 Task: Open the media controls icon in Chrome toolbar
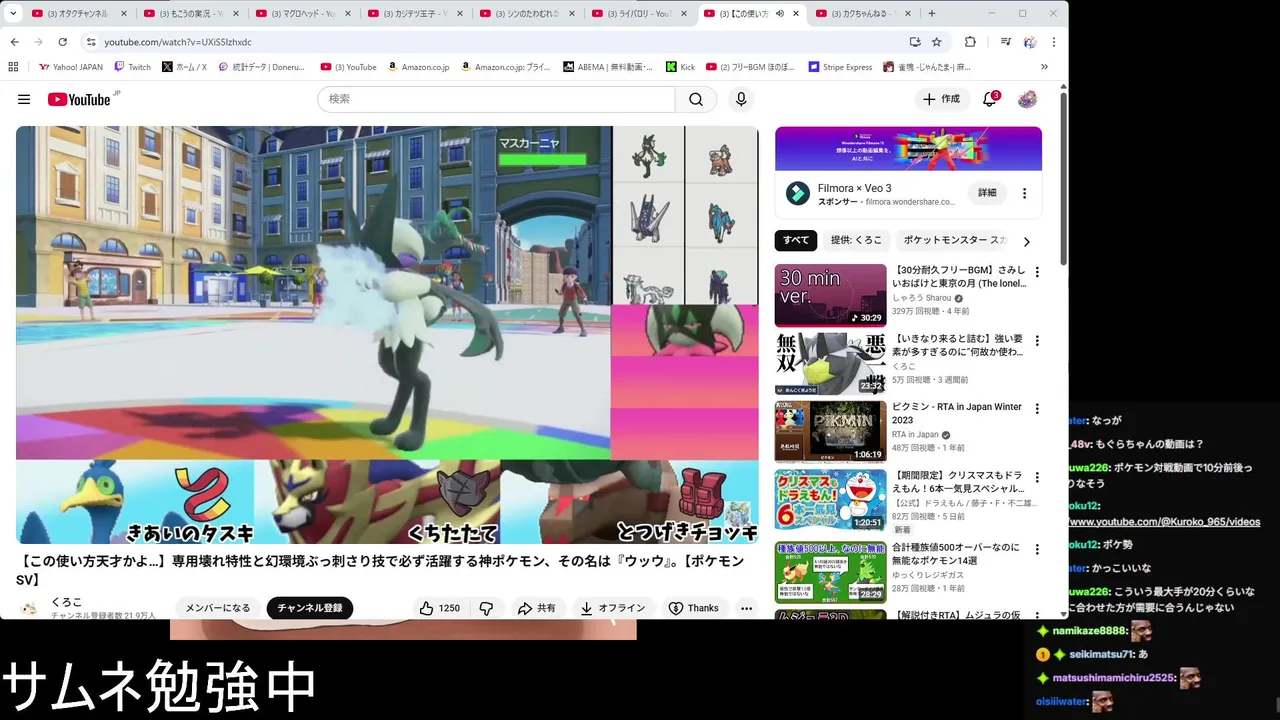coord(1005,42)
